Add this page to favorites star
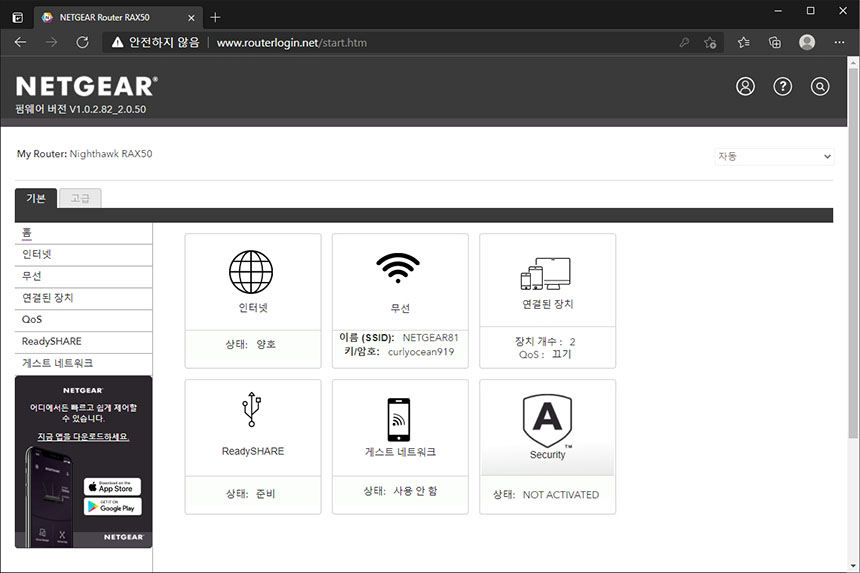The height and width of the screenshot is (573, 860). (710, 42)
